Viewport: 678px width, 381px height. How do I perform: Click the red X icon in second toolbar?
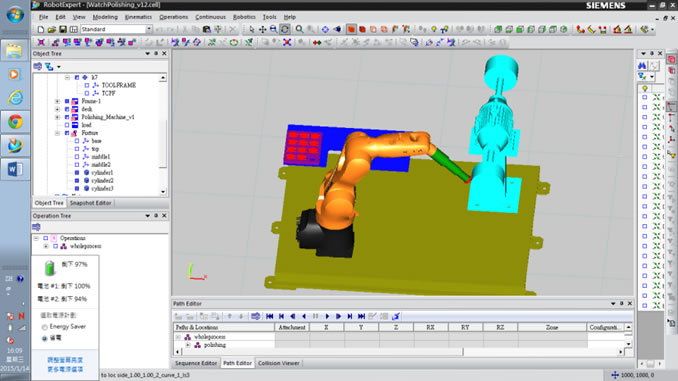287,42
